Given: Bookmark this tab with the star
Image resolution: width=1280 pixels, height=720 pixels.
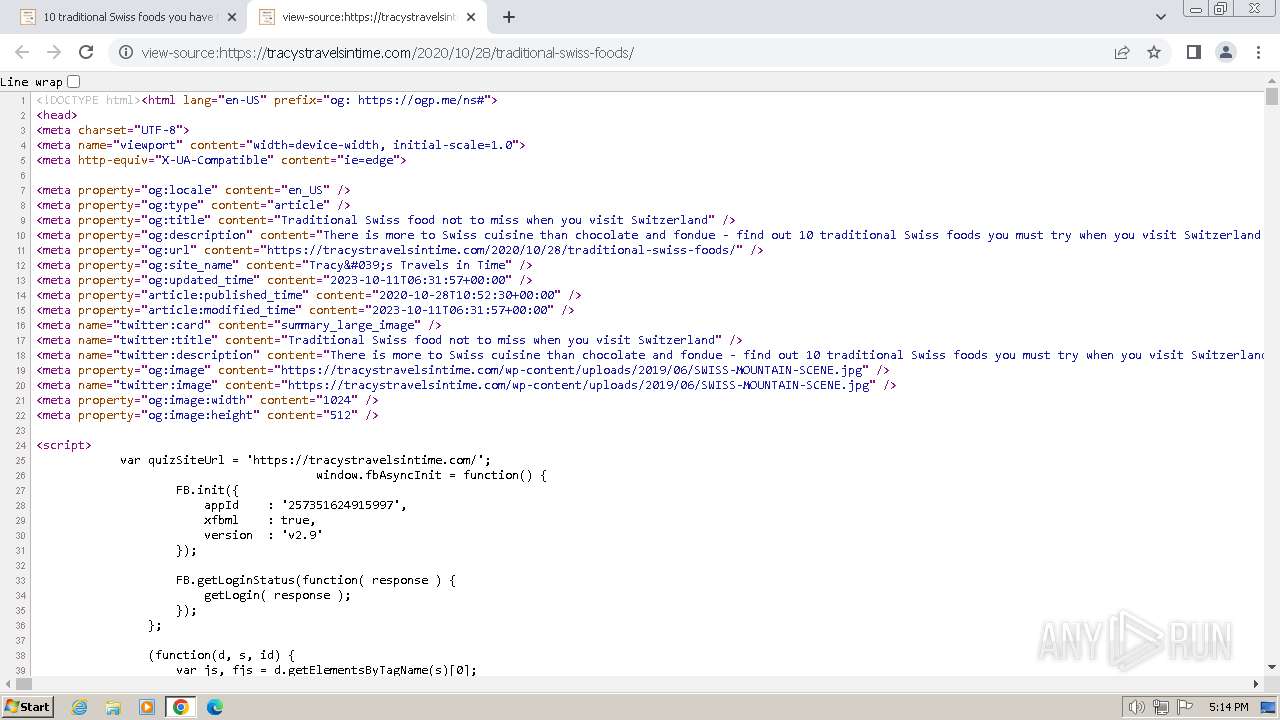Looking at the screenshot, I should point(1154,52).
